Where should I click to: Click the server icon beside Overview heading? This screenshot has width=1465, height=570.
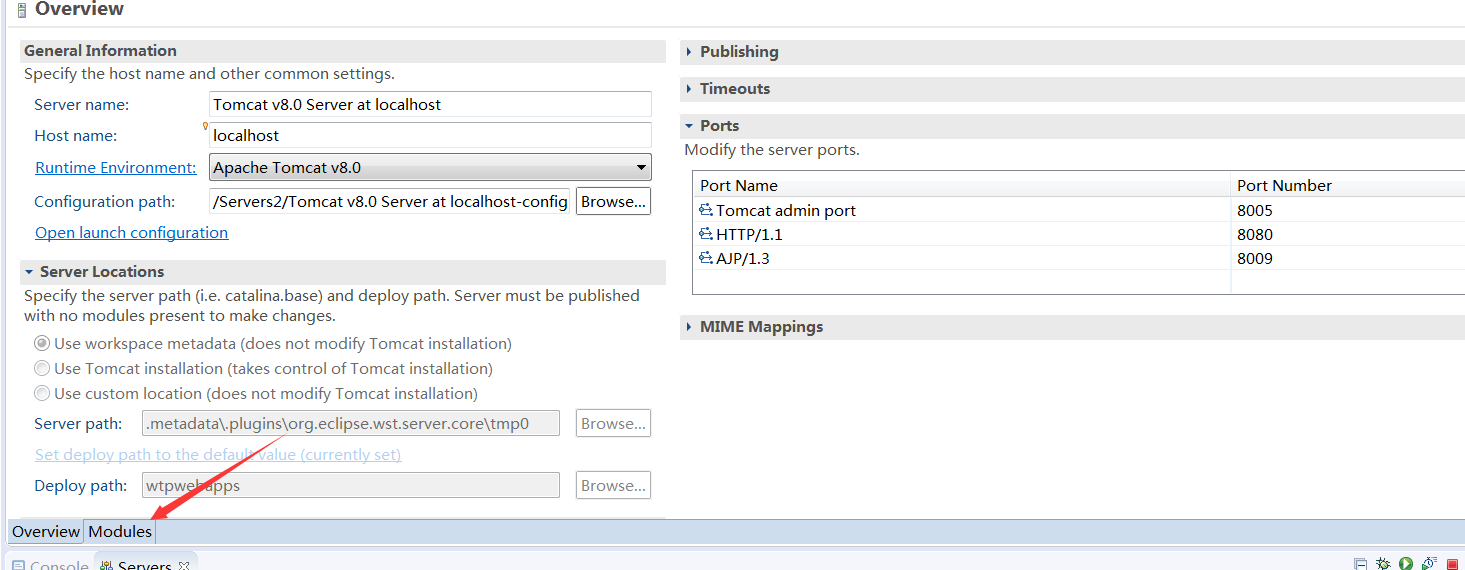22,11
